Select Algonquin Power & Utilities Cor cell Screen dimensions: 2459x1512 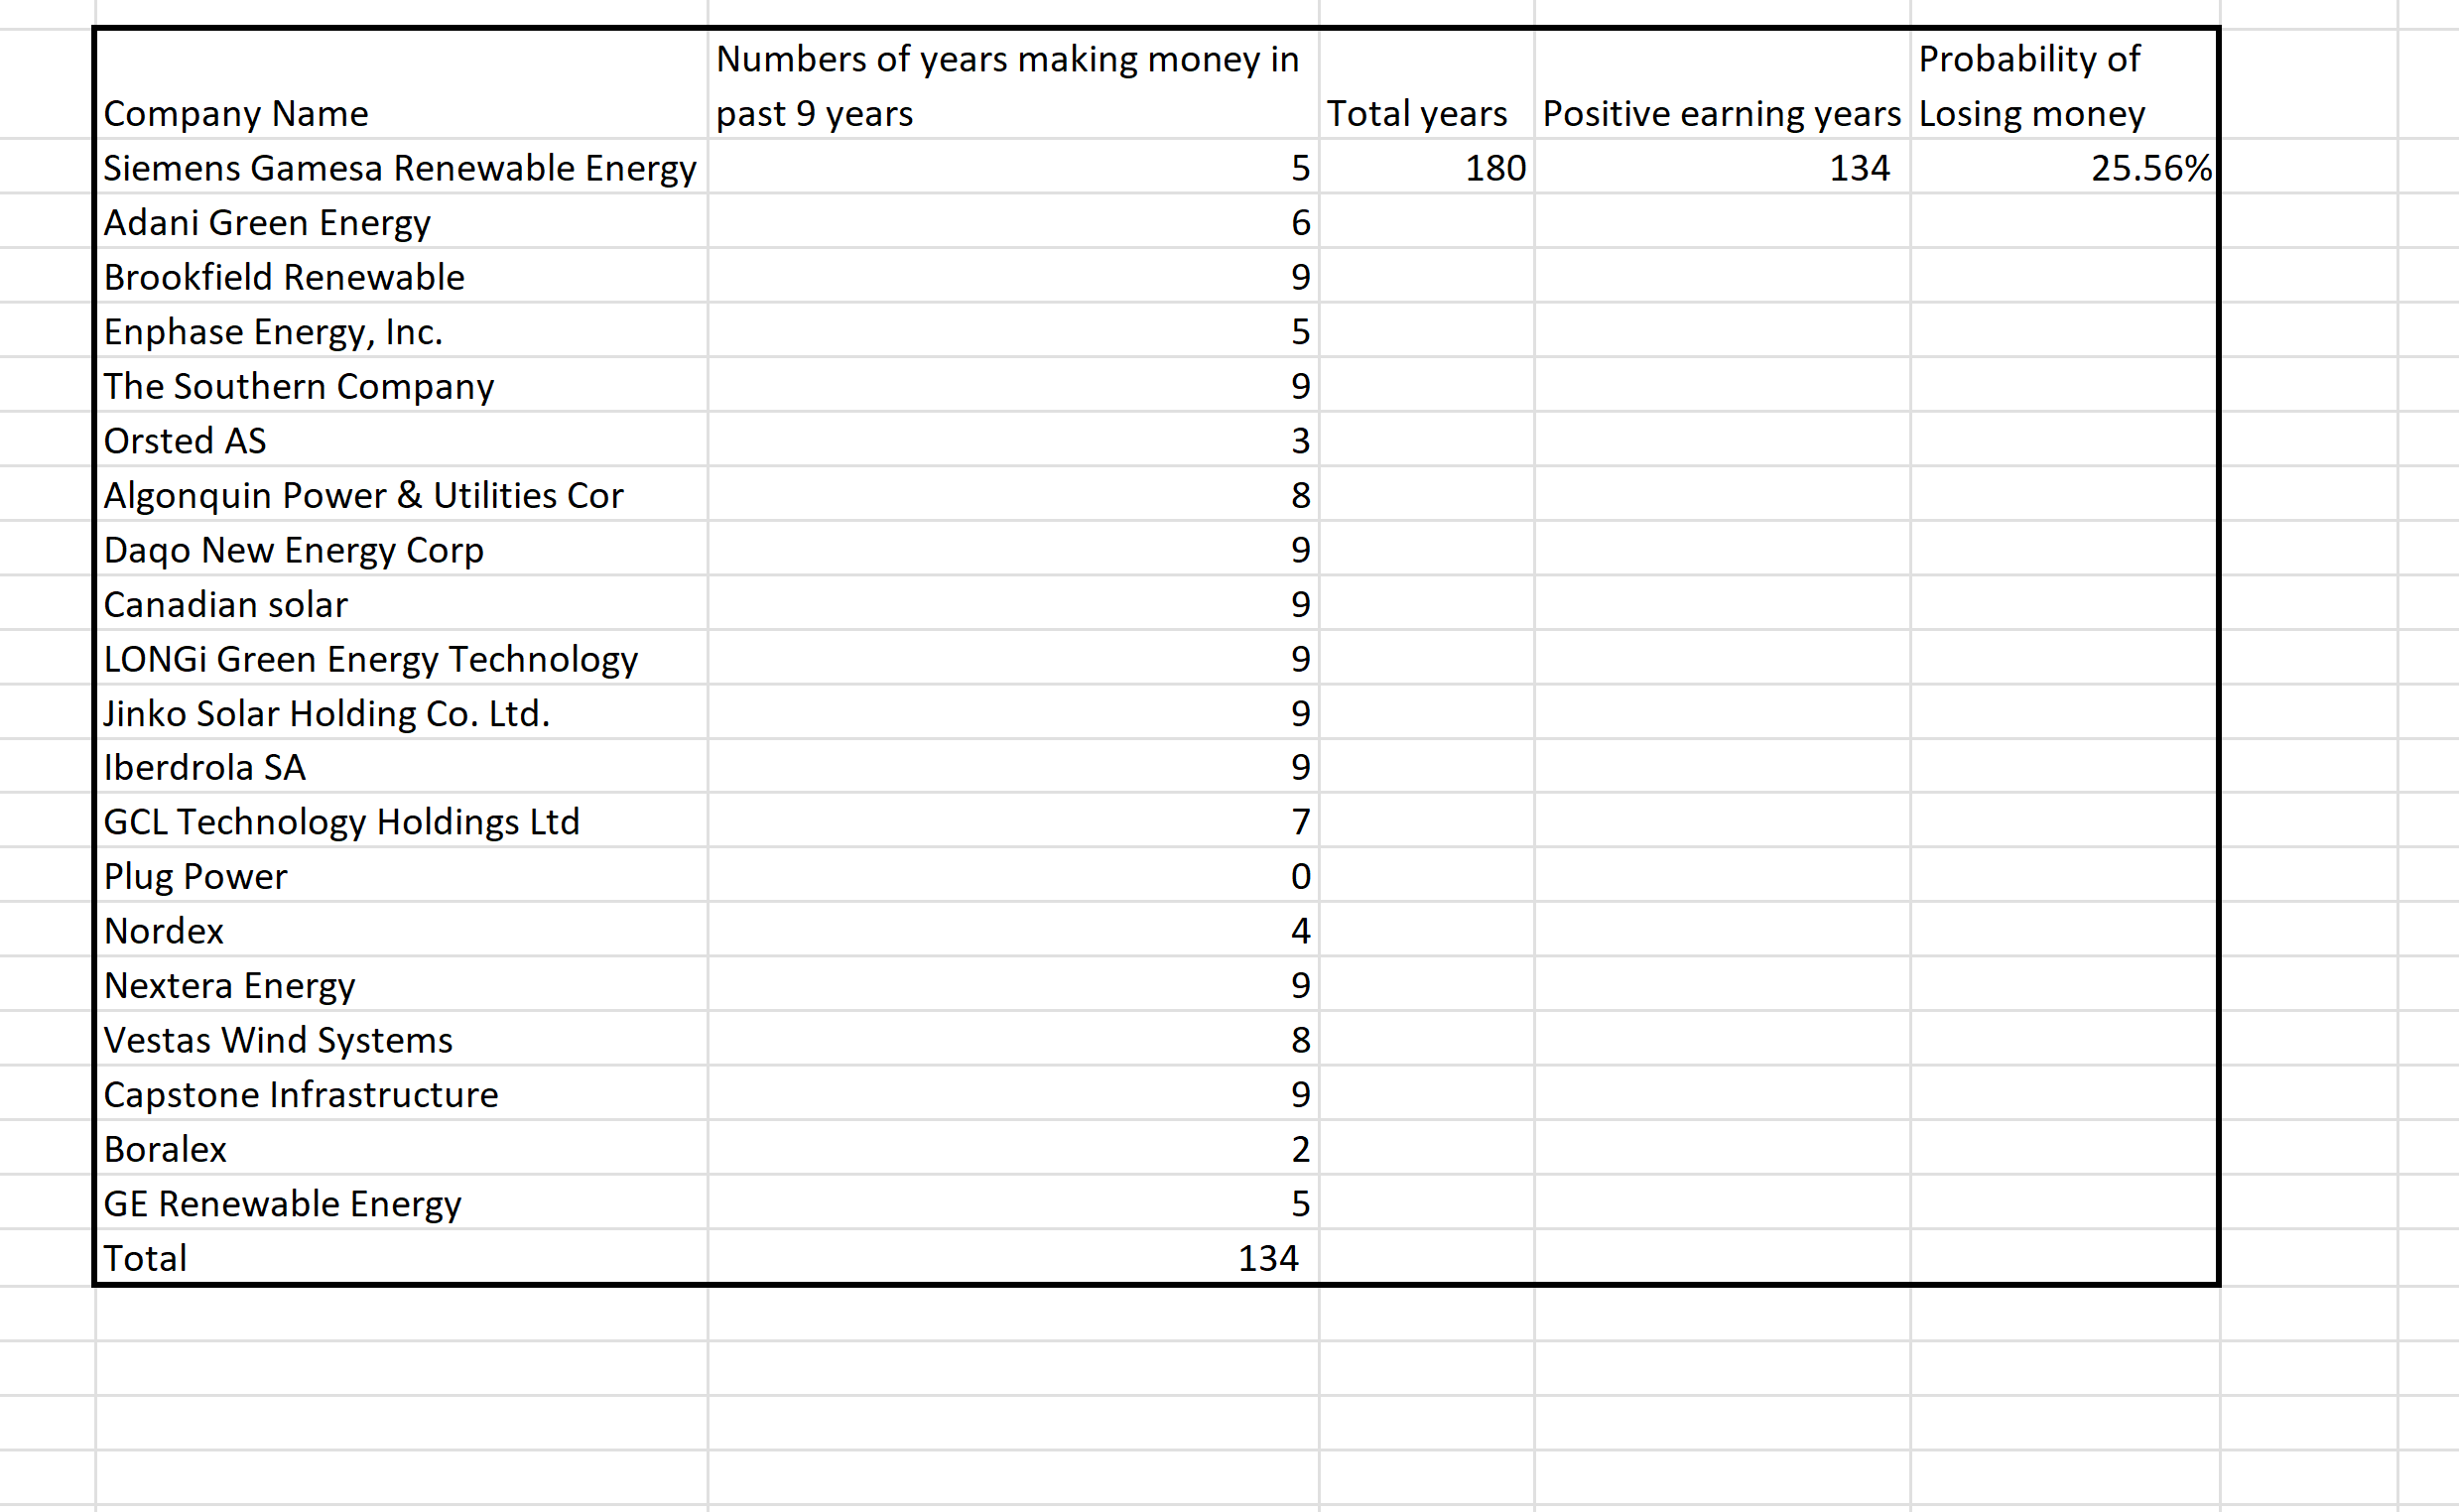(x=401, y=494)
